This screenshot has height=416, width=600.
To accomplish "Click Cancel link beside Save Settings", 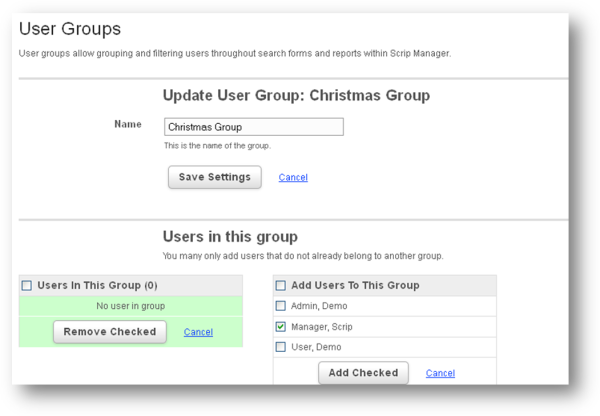I will coord(293,177).
